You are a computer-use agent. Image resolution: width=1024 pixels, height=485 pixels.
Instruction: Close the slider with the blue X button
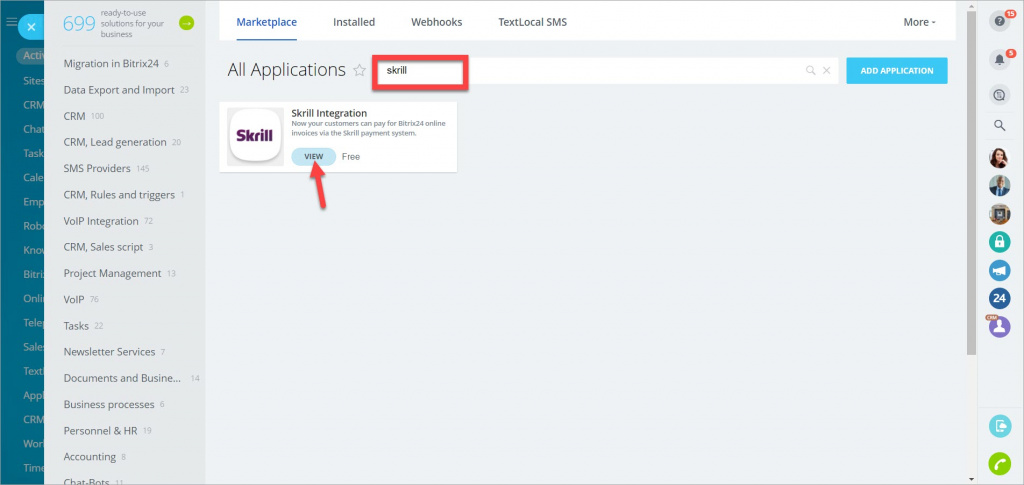(x=31, y=27)
